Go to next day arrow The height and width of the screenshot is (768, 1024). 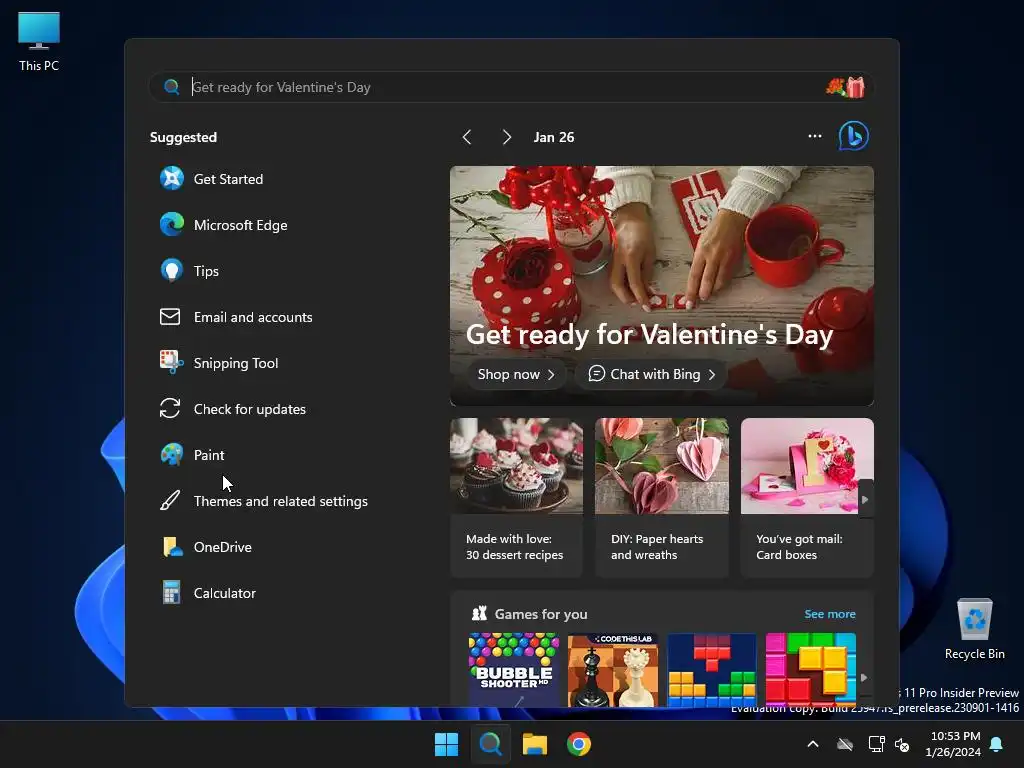[506, 137]
